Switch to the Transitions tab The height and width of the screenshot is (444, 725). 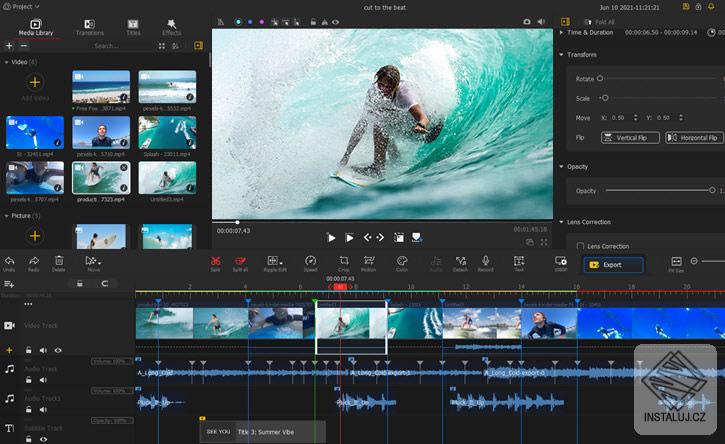pos(90,27)
